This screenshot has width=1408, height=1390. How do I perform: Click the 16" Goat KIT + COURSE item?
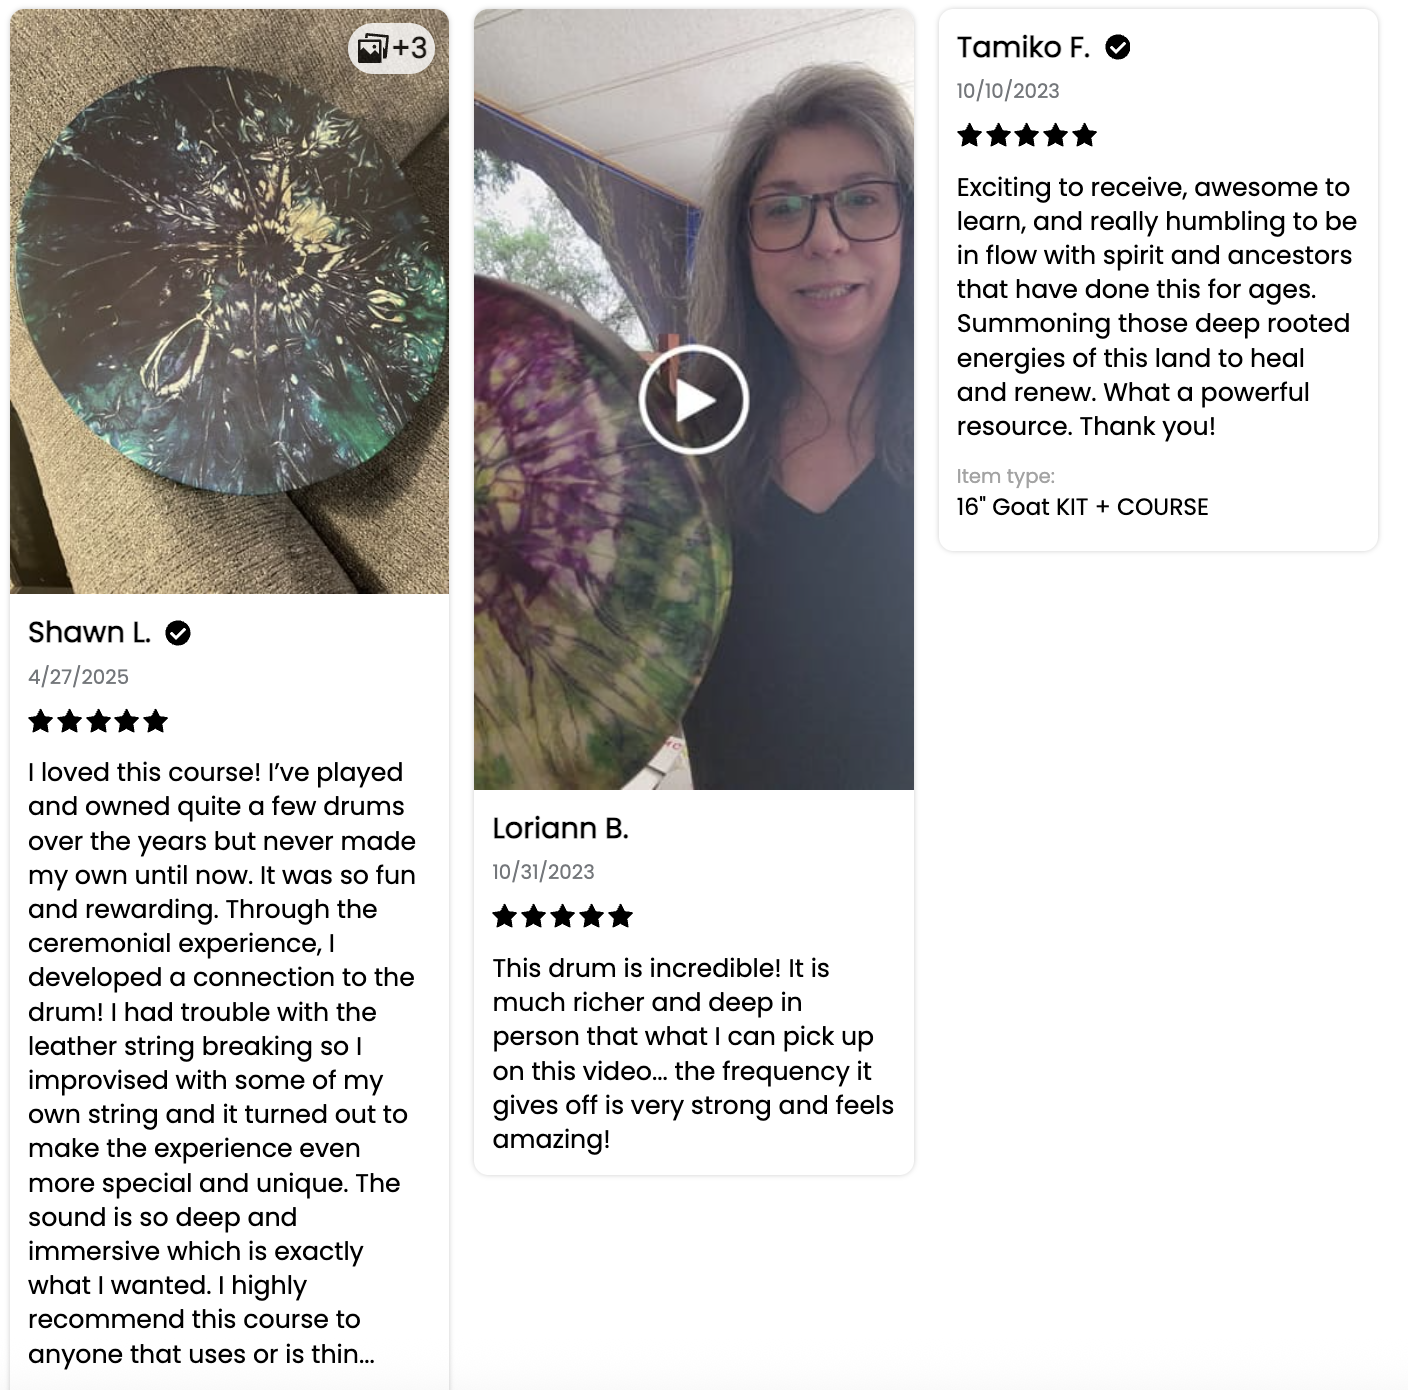coord(1082,507)
